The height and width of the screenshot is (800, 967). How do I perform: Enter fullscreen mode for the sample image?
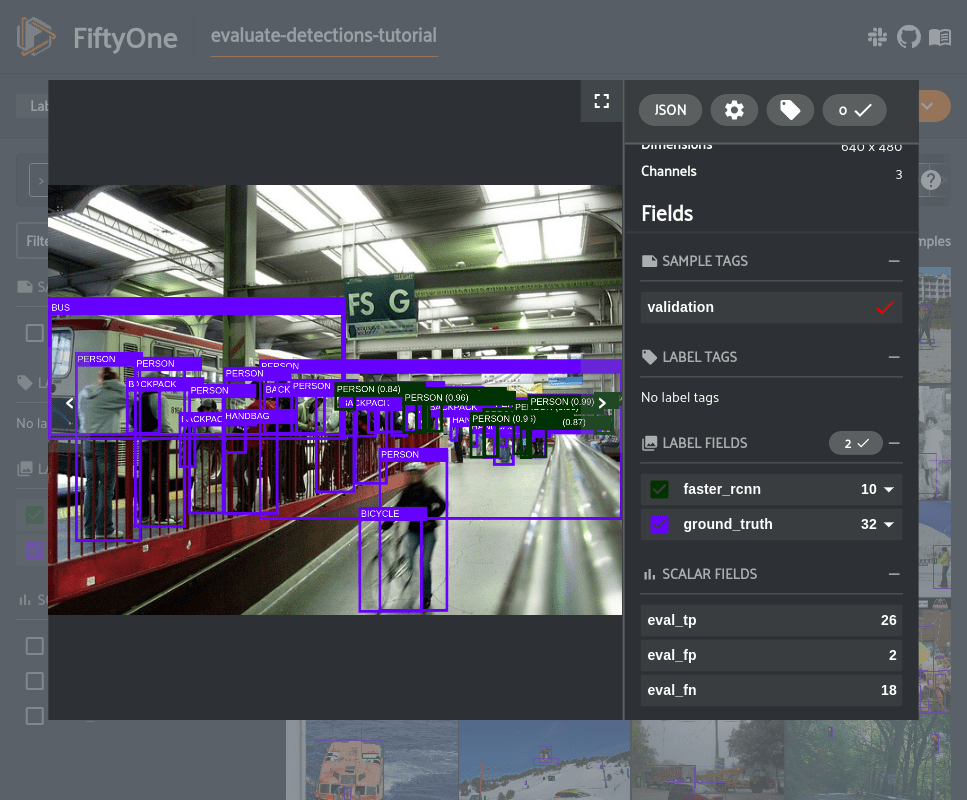pyautogui.click(x=601, y=101)
